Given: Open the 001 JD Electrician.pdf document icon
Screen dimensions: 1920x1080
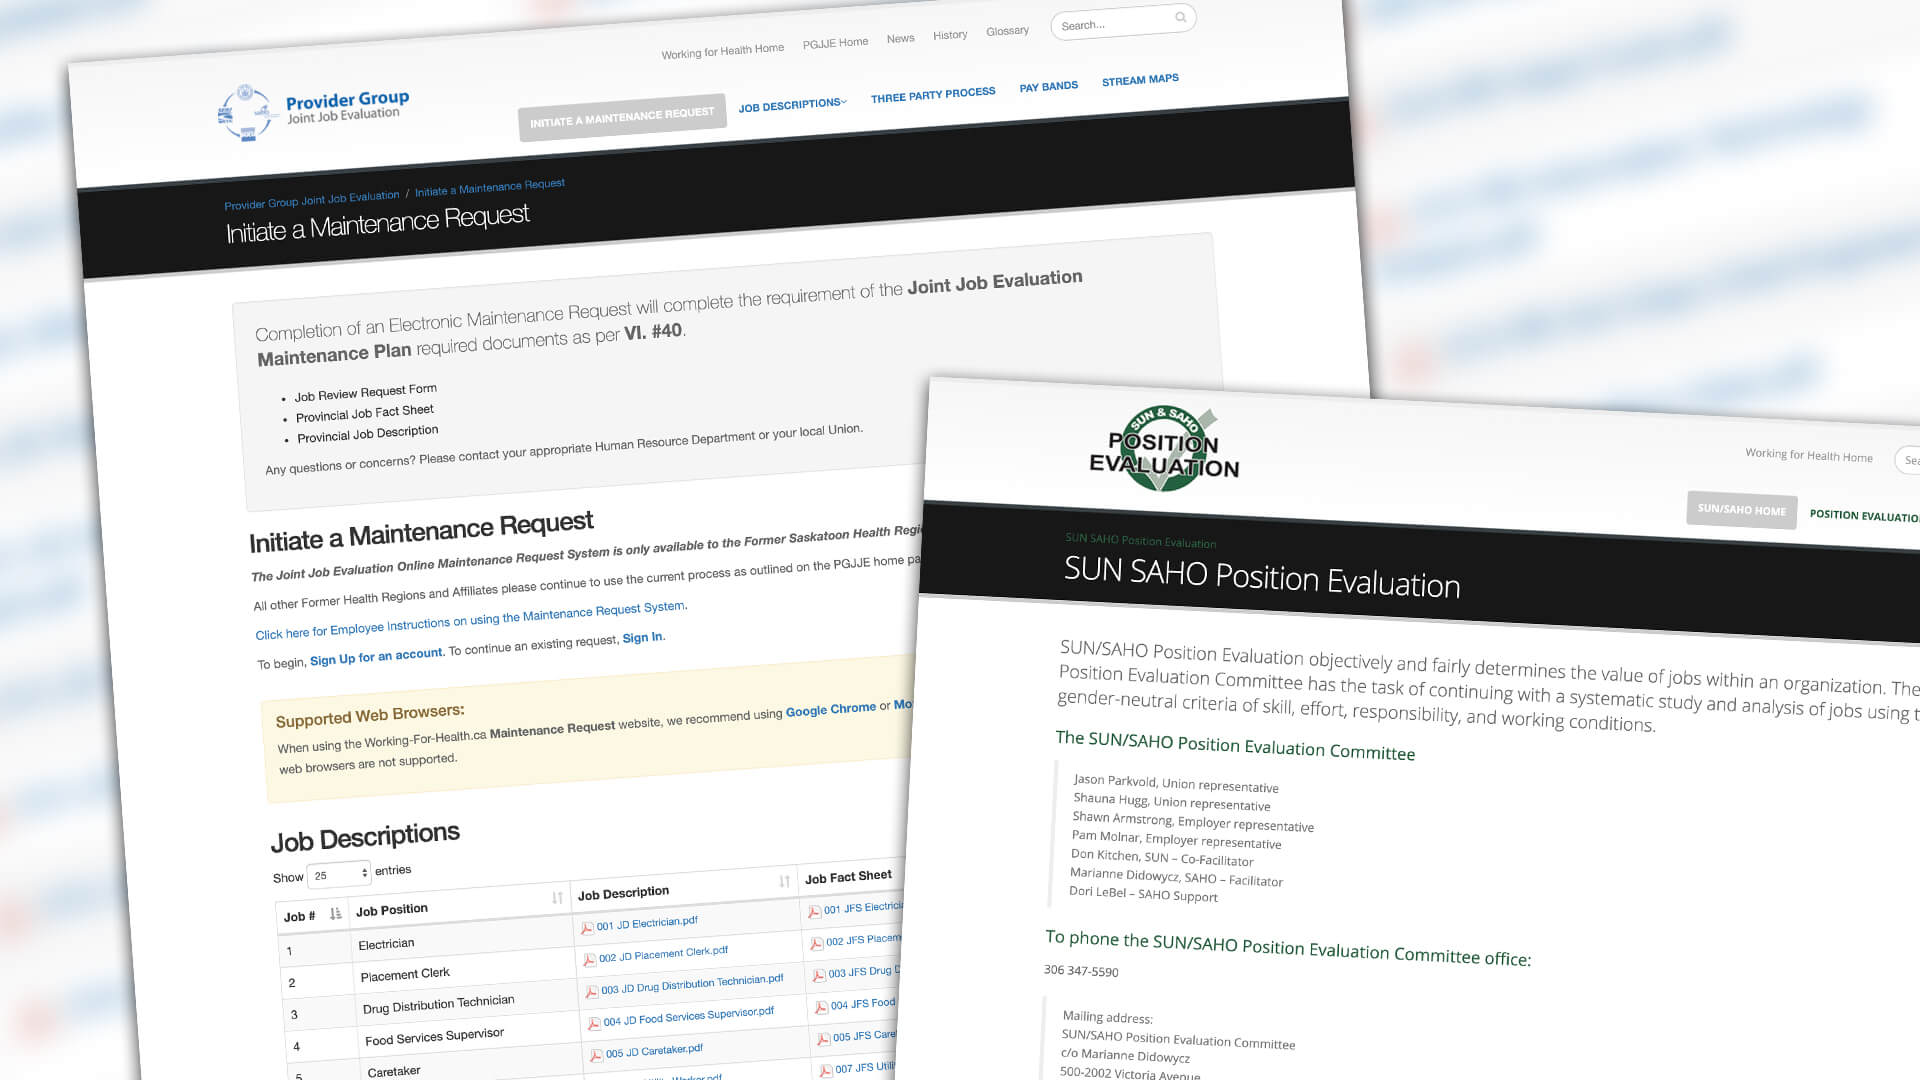Looking at the screenshot, I should click(x=588, y=928).
